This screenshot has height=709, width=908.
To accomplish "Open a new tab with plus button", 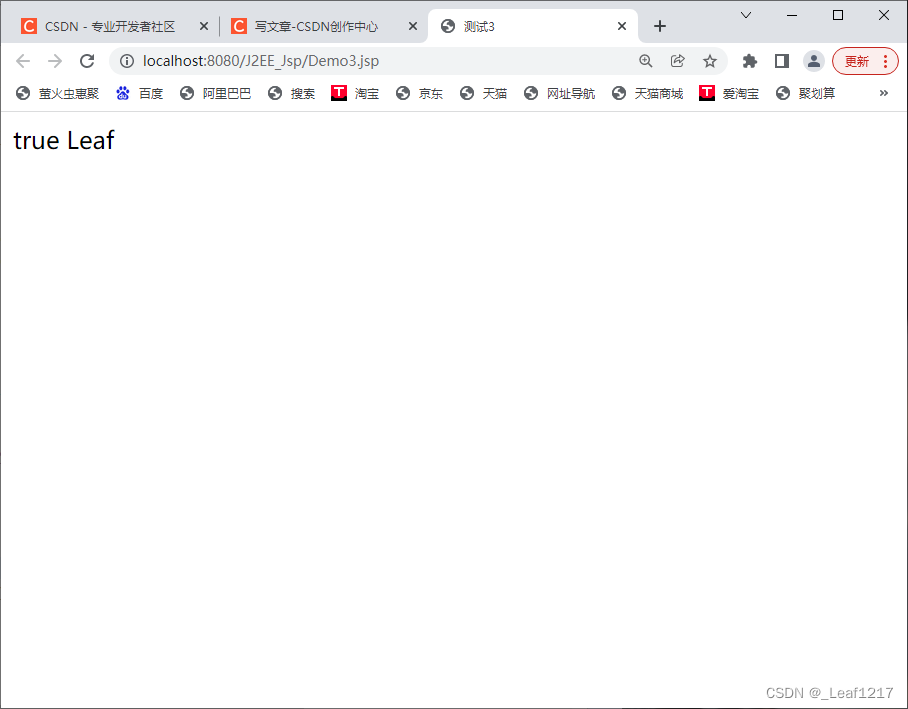I will [660, 26].
